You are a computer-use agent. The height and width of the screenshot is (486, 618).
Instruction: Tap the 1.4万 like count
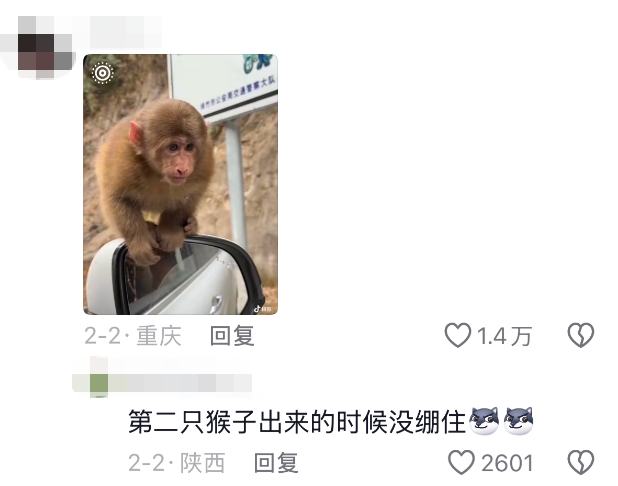[x=504, y=336]
